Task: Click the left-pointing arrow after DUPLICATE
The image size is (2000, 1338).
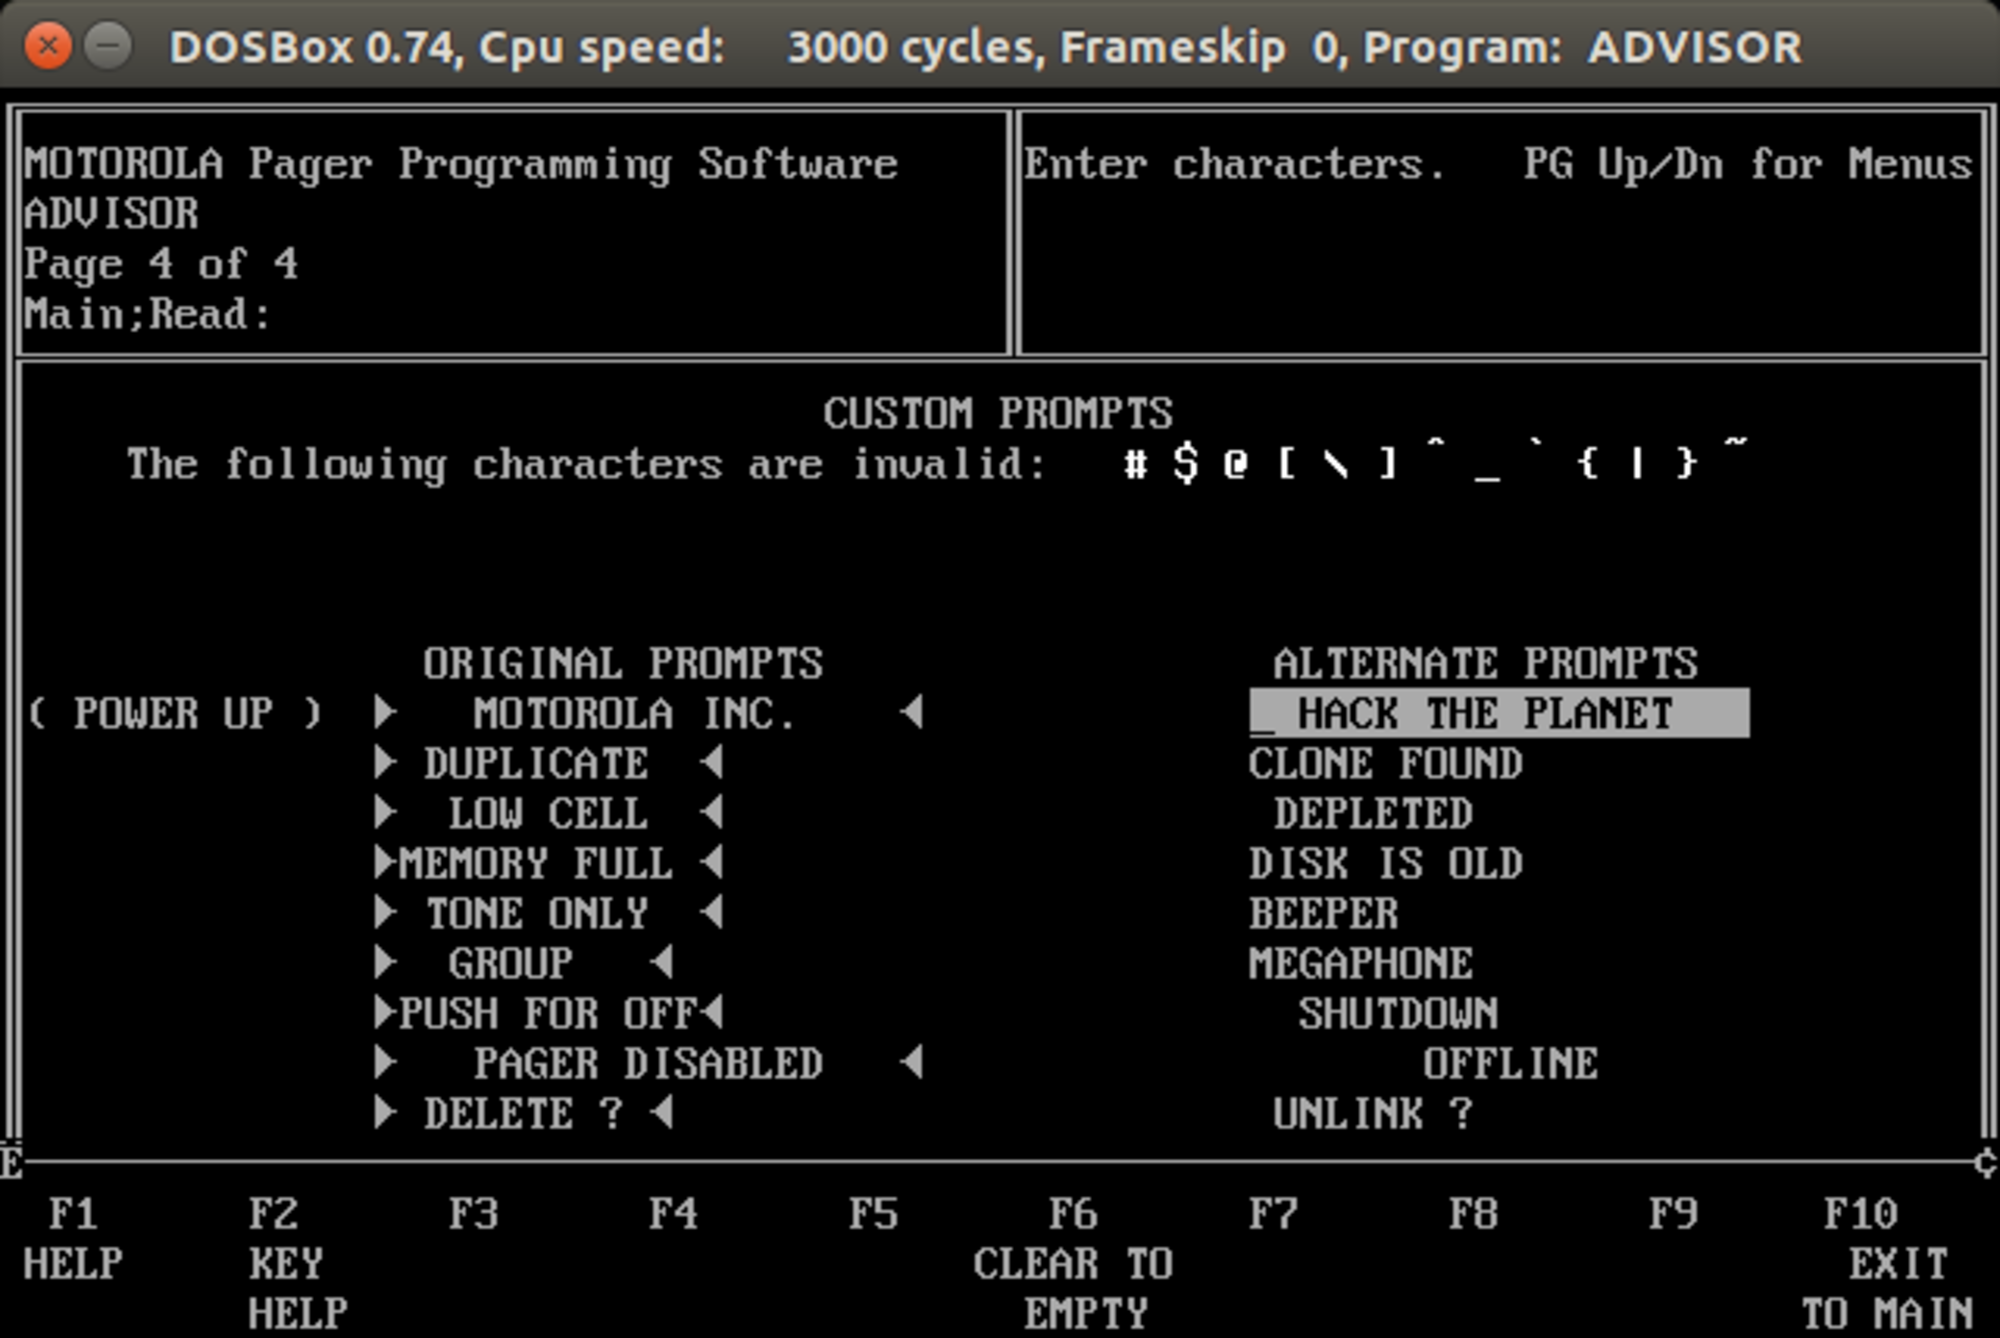Action: 711,763
